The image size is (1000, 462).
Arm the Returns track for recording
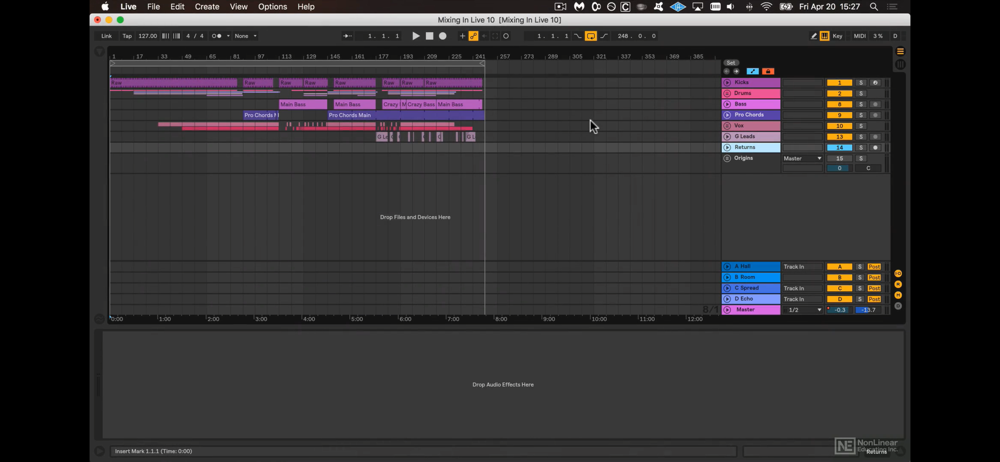tap(875, 148)
